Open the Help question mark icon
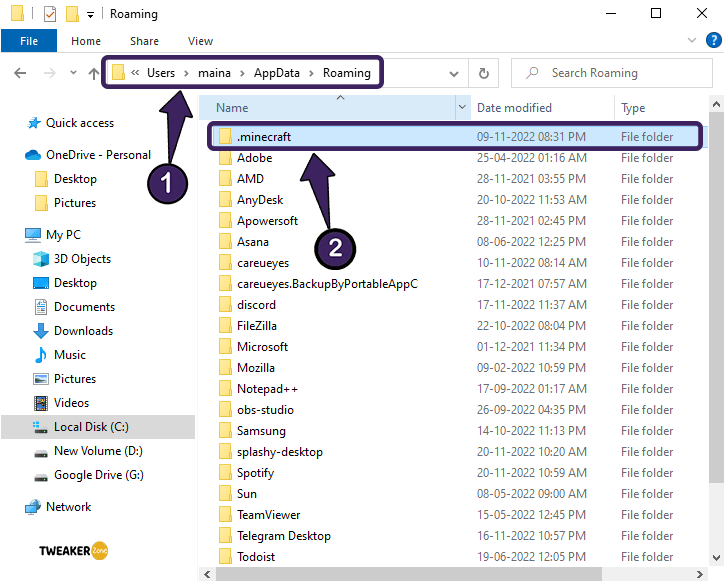This screenshot has width=724, height=581. (713, 40)
